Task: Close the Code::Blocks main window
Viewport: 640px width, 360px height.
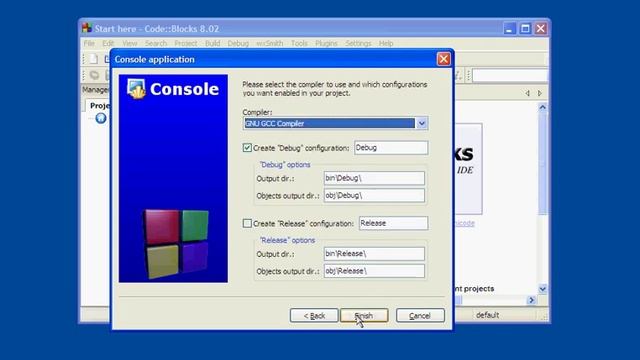Action: pos(541,29)
